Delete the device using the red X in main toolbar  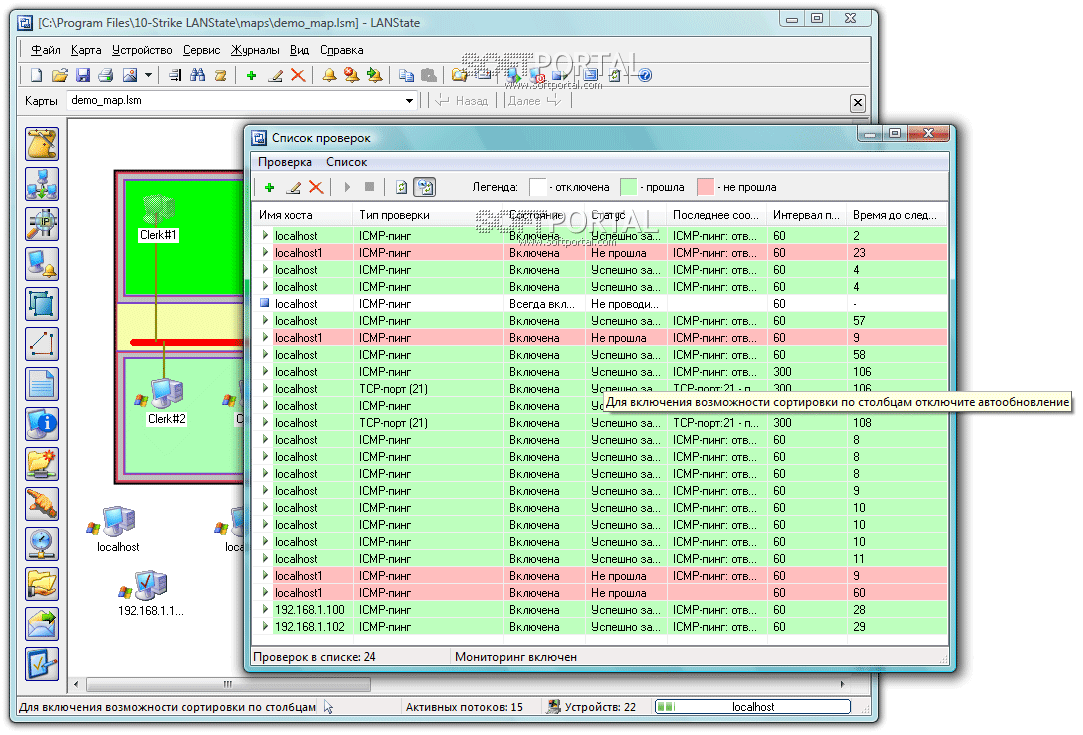pyautogui.click(x=298, y=75)
